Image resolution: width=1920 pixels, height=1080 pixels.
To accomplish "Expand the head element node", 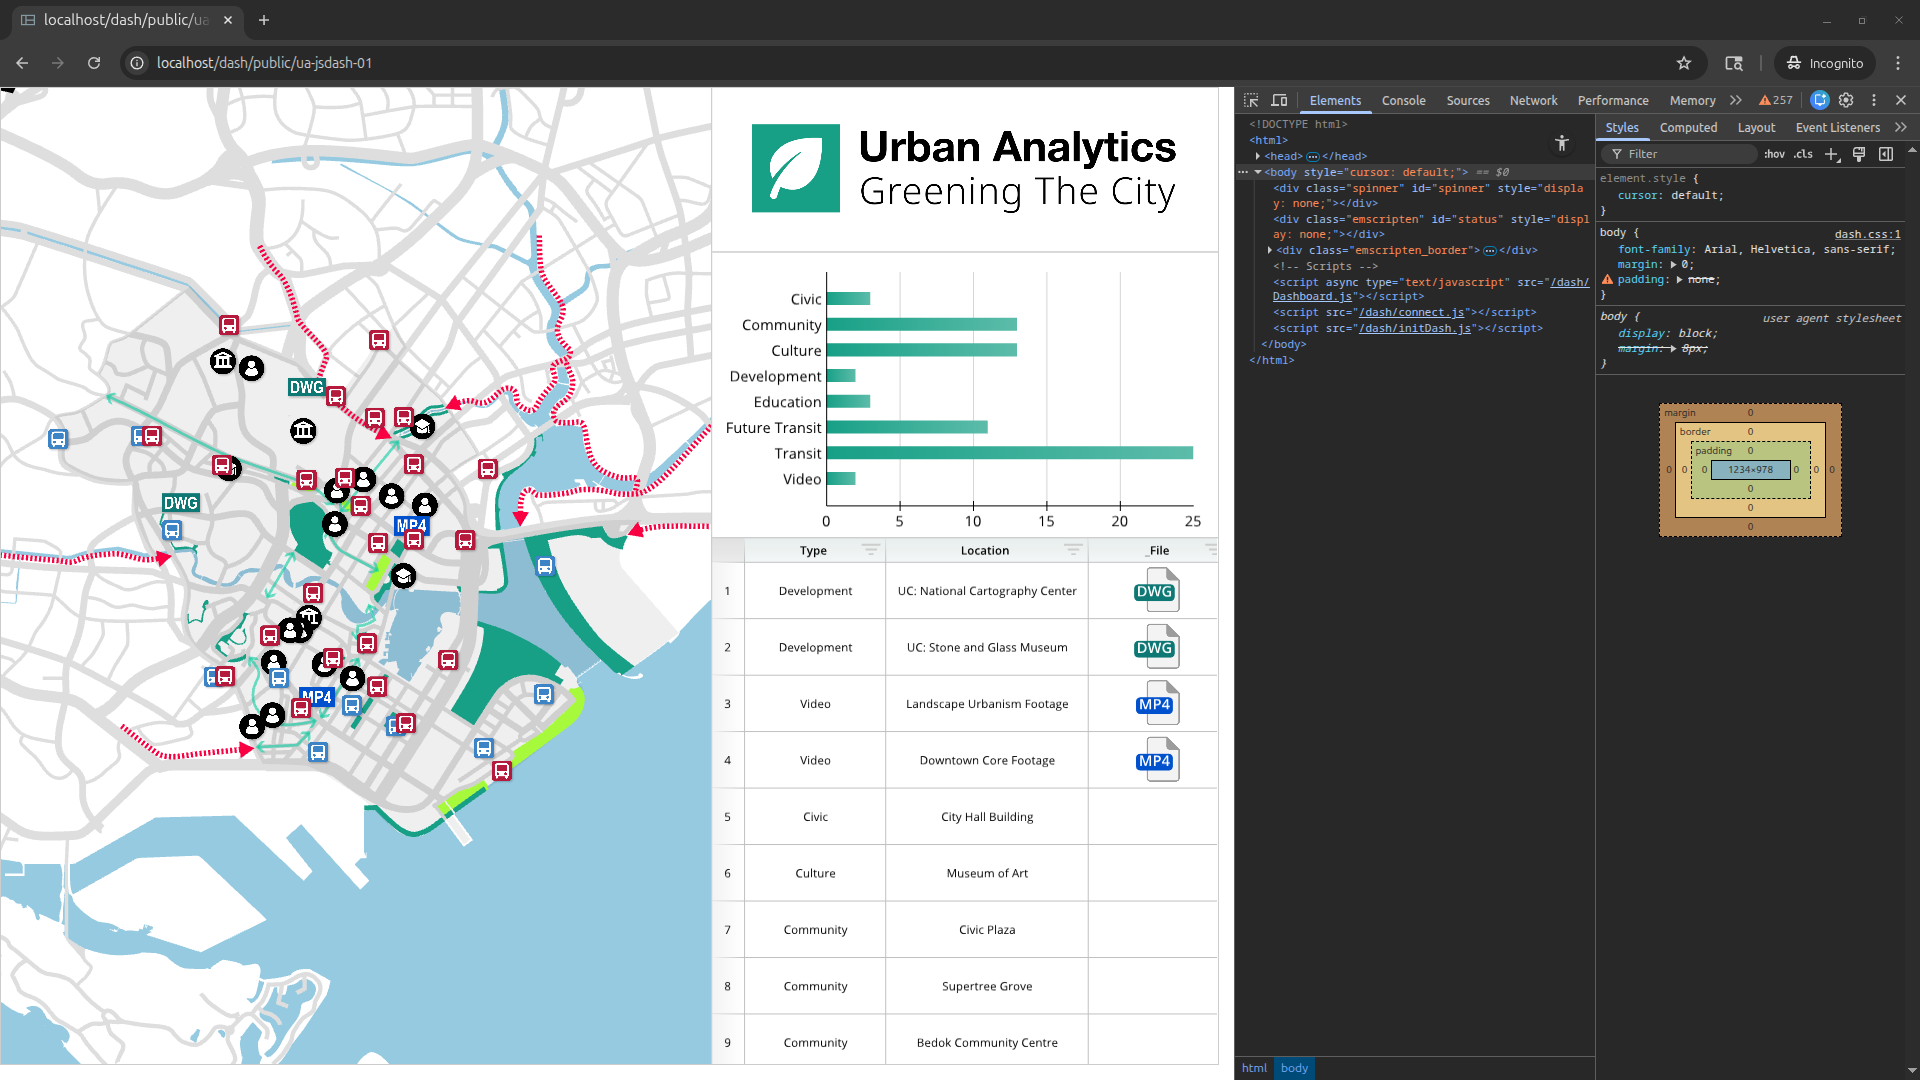I will click(x=1258, y=156).
